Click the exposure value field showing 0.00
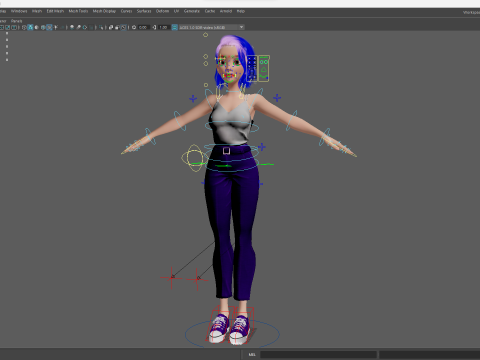This screenshot has width=480, height=360. tap(144, 27)
